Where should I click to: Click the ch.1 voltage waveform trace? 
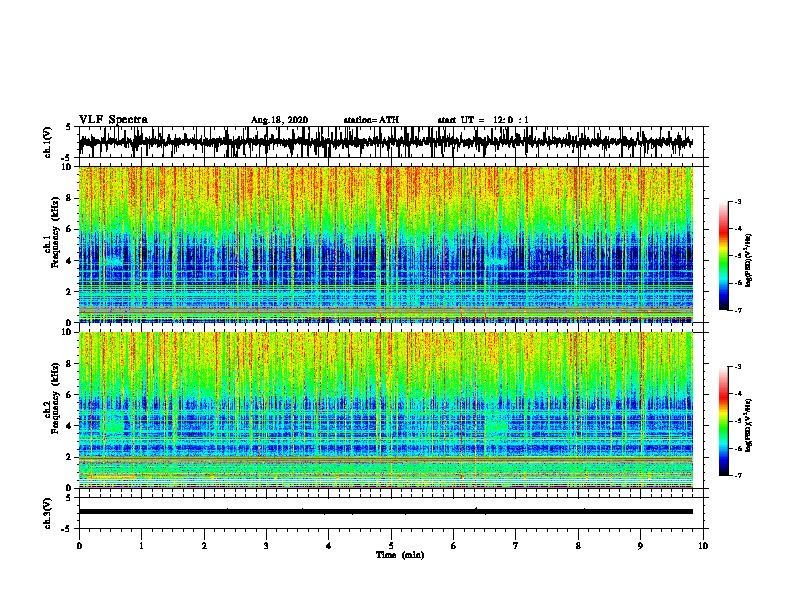(385, 142)
